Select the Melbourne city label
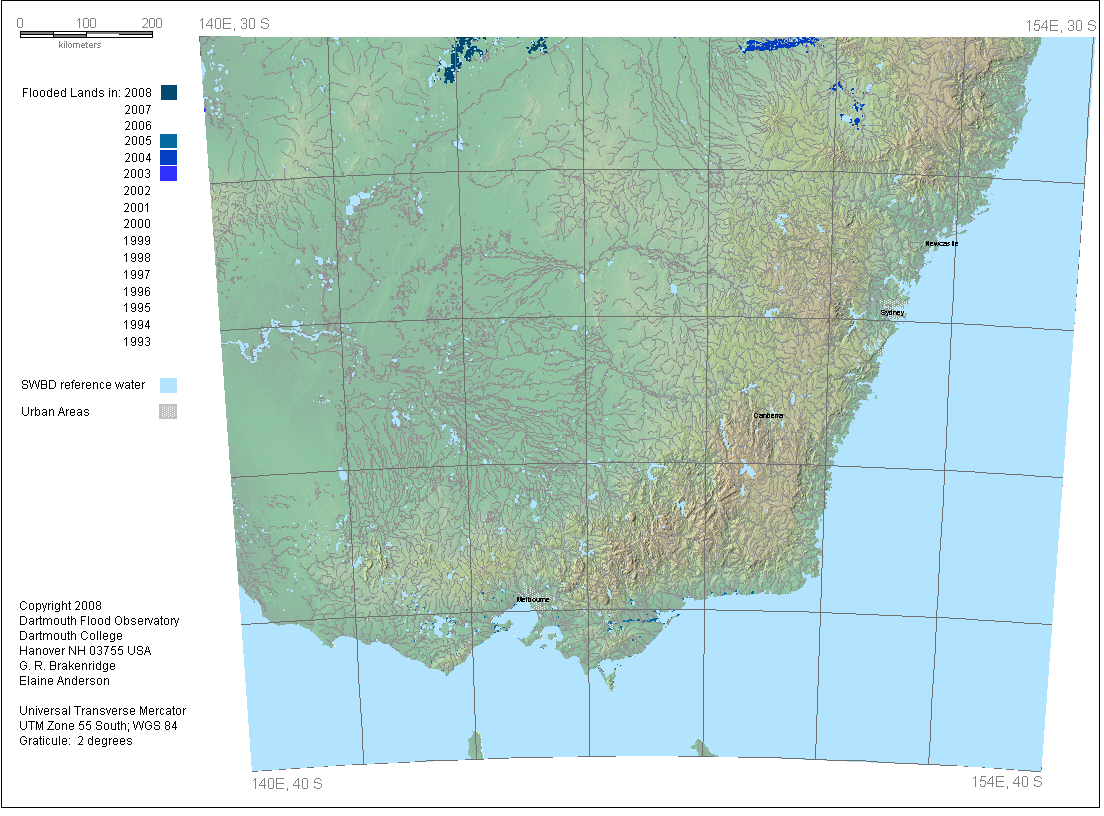The width and height of the screenshot is (1104, 816). click(x=533, y=599)
